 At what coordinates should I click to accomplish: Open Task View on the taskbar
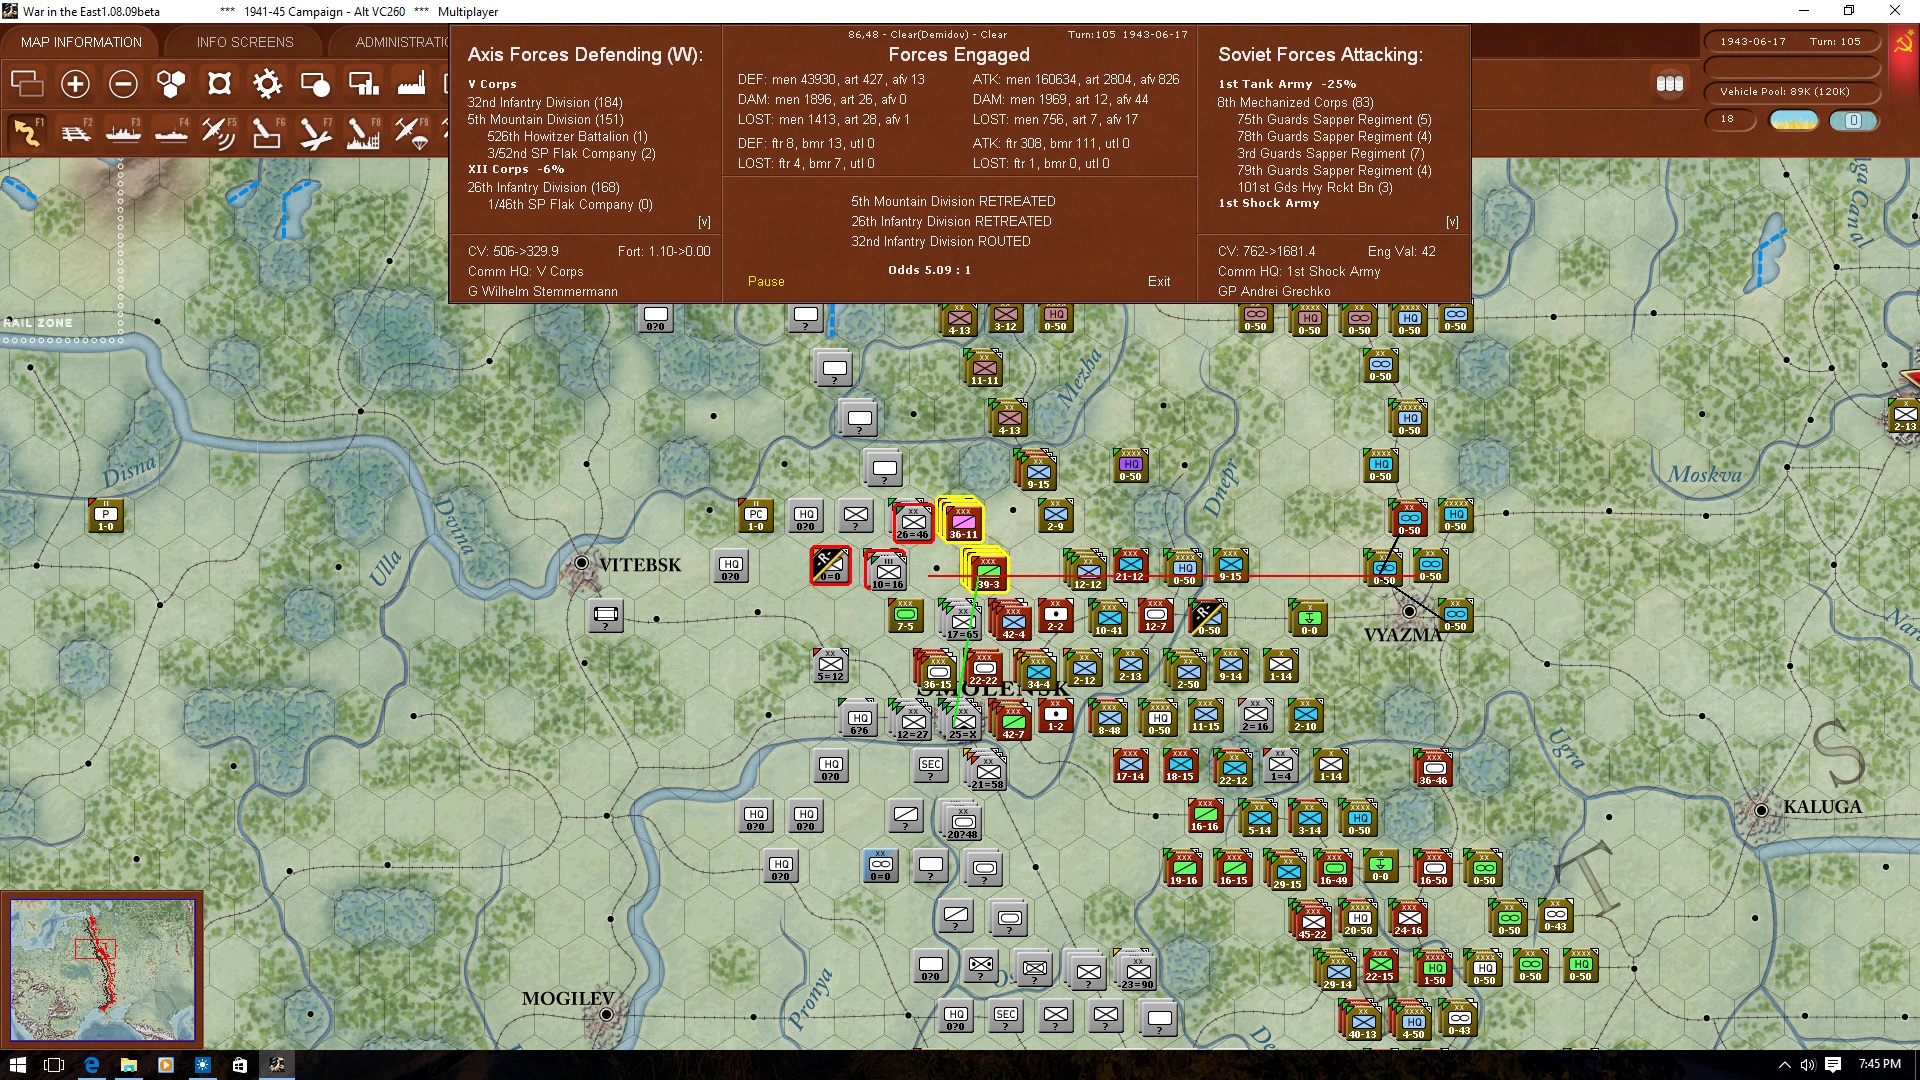54,1065
